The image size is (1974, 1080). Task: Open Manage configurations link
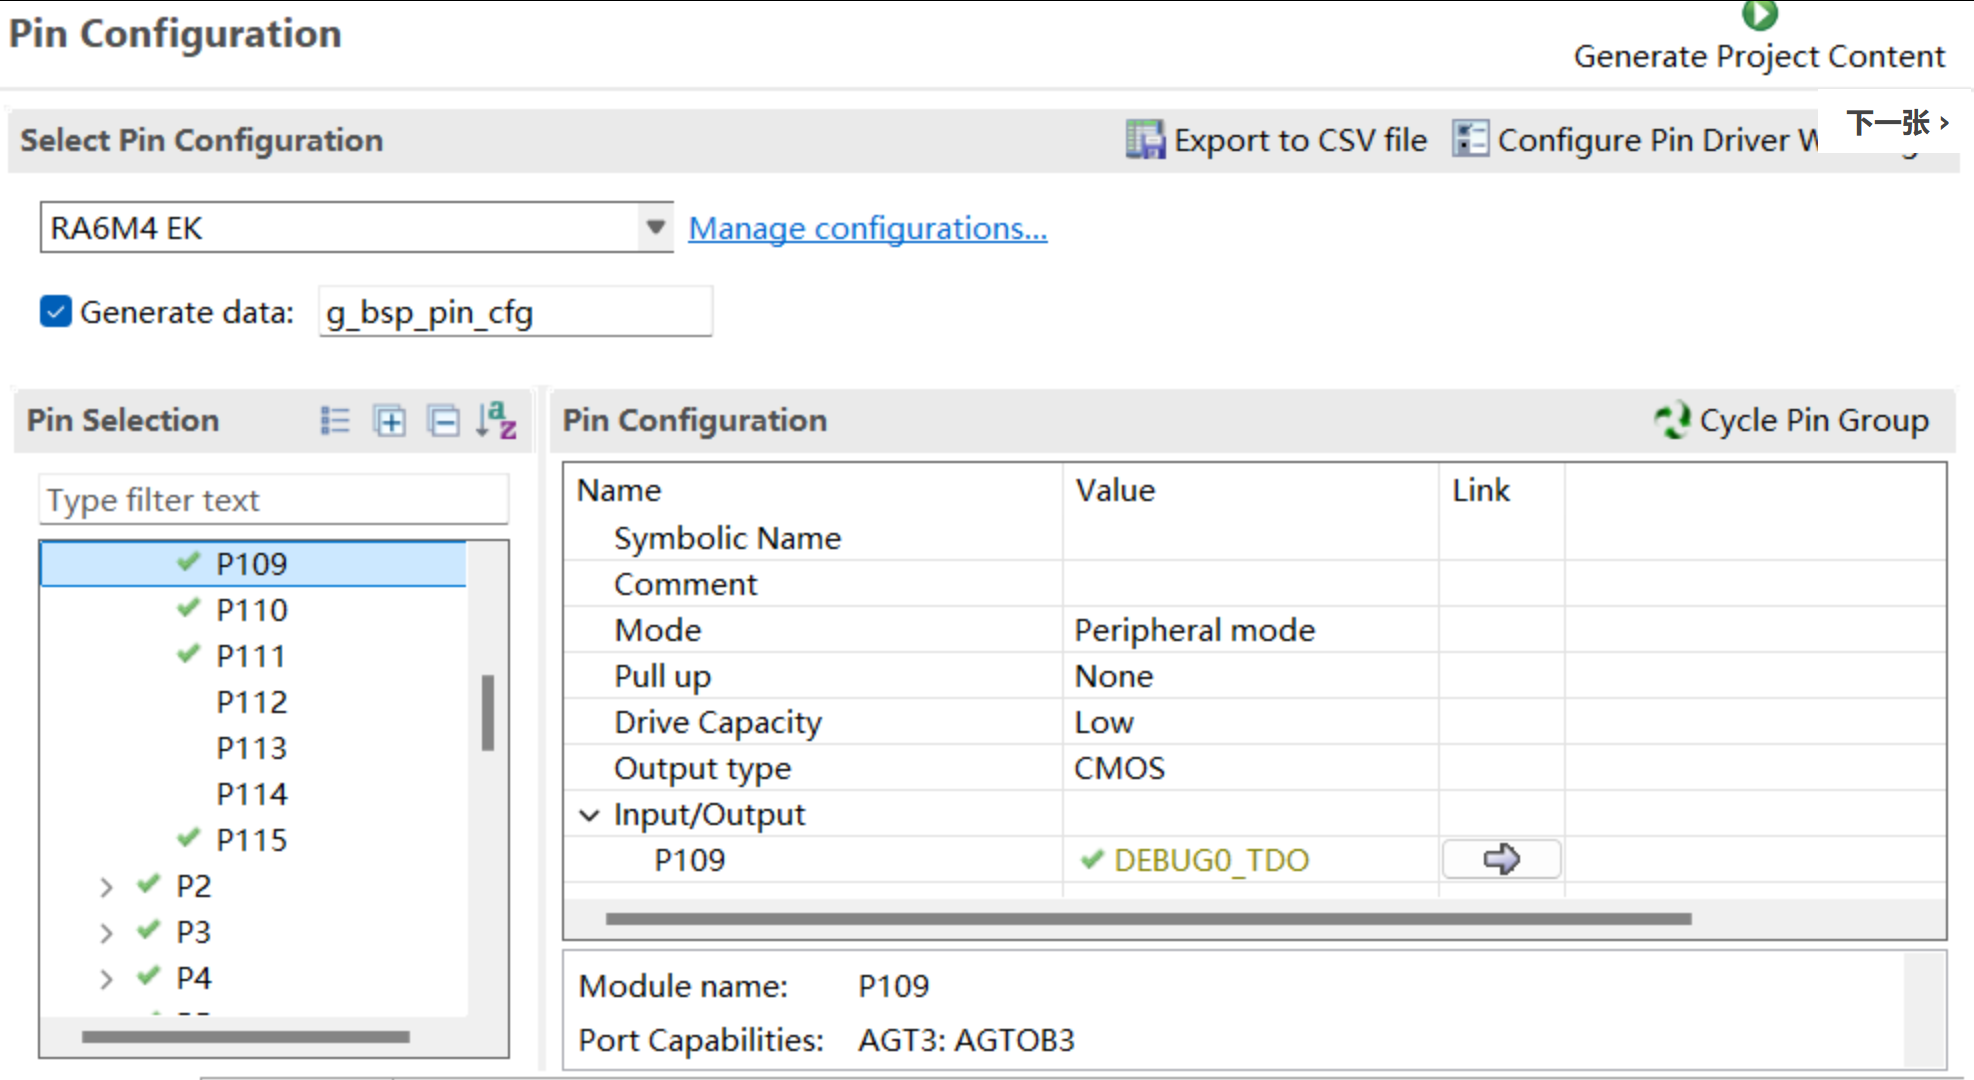pyautogui.click(x=868, y=228)
